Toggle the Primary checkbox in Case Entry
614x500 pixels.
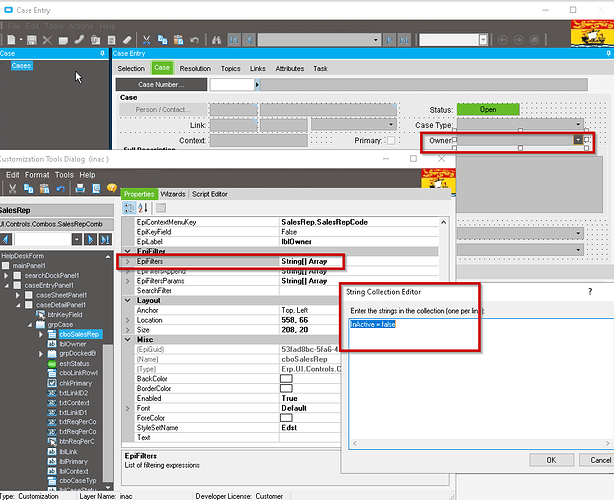(x=391, y=141)
